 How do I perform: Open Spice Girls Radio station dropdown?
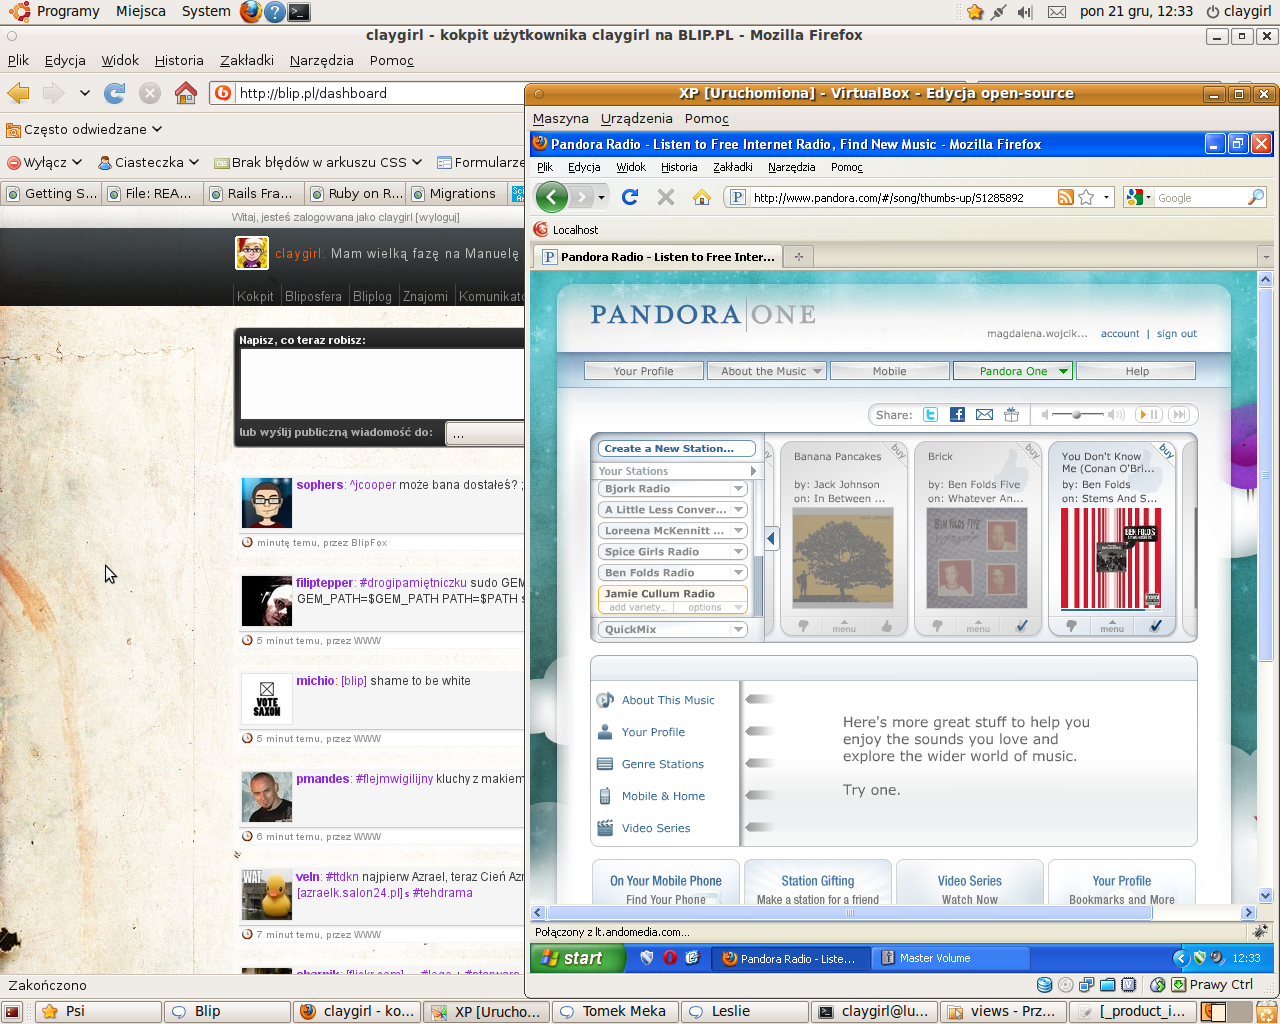pyautogui.click(x=739, y=552)
